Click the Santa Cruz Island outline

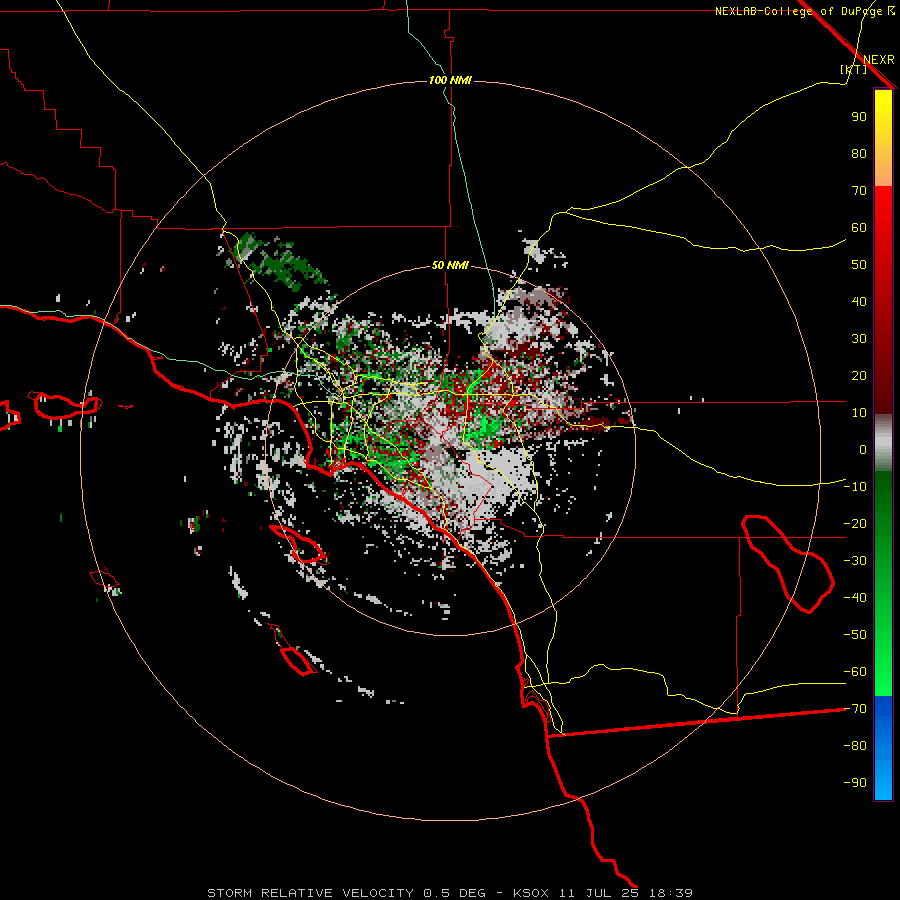(x=68, y=405)
